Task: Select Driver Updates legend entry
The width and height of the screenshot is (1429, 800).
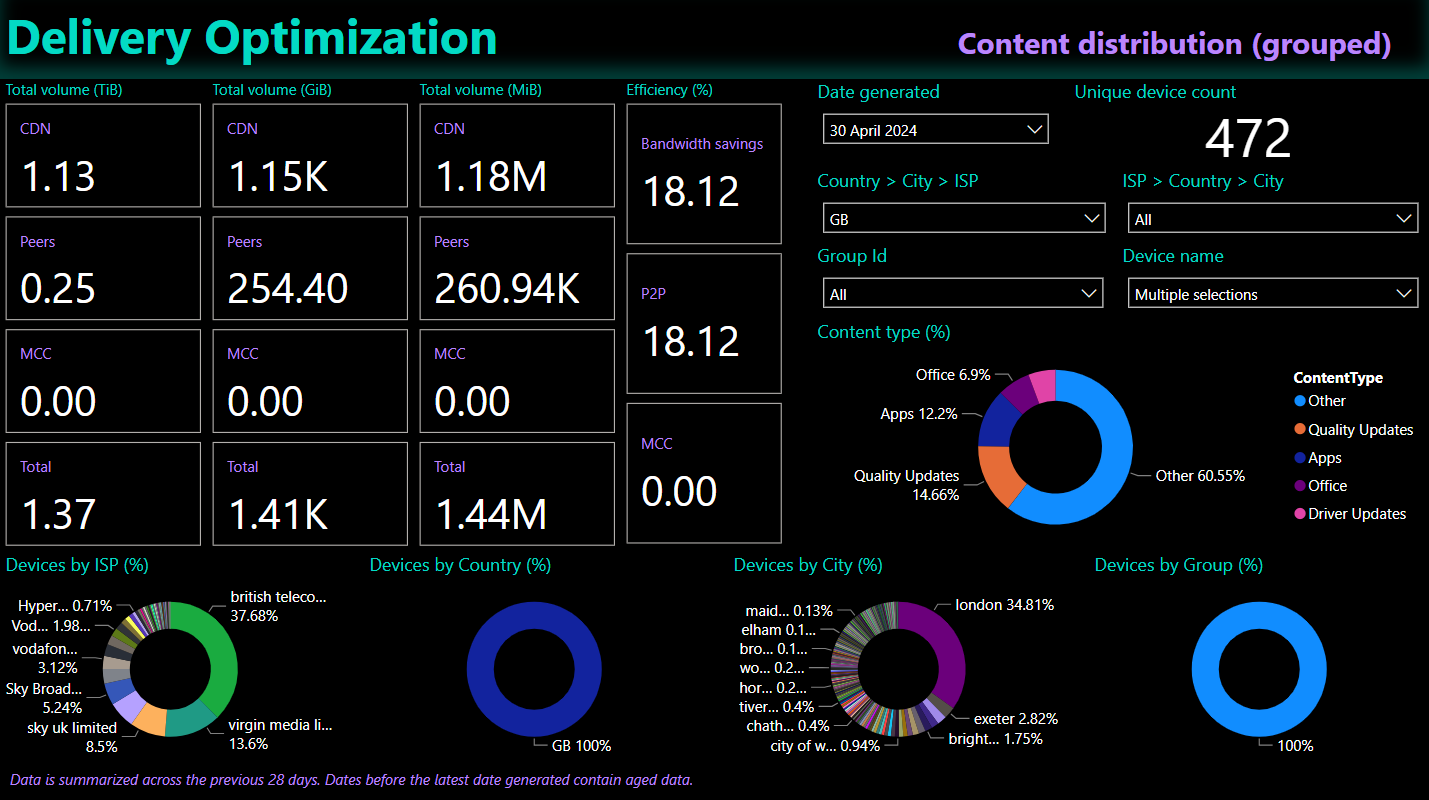Action: (1356, 514)
